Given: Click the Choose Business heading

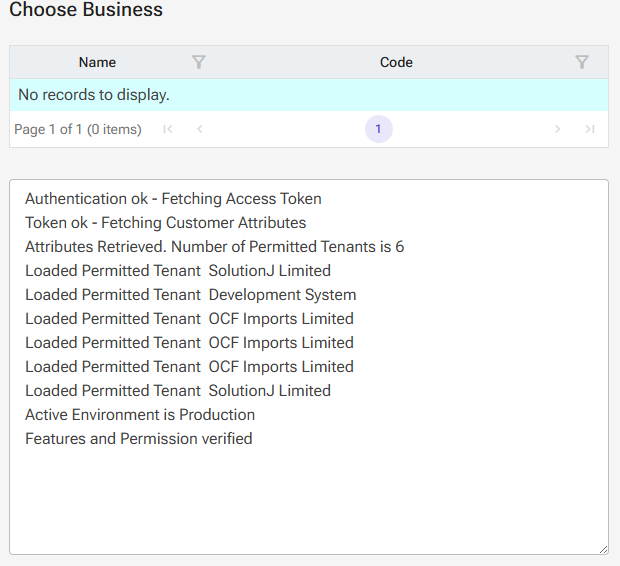Looking at the screenshot, I should [86, 11].
